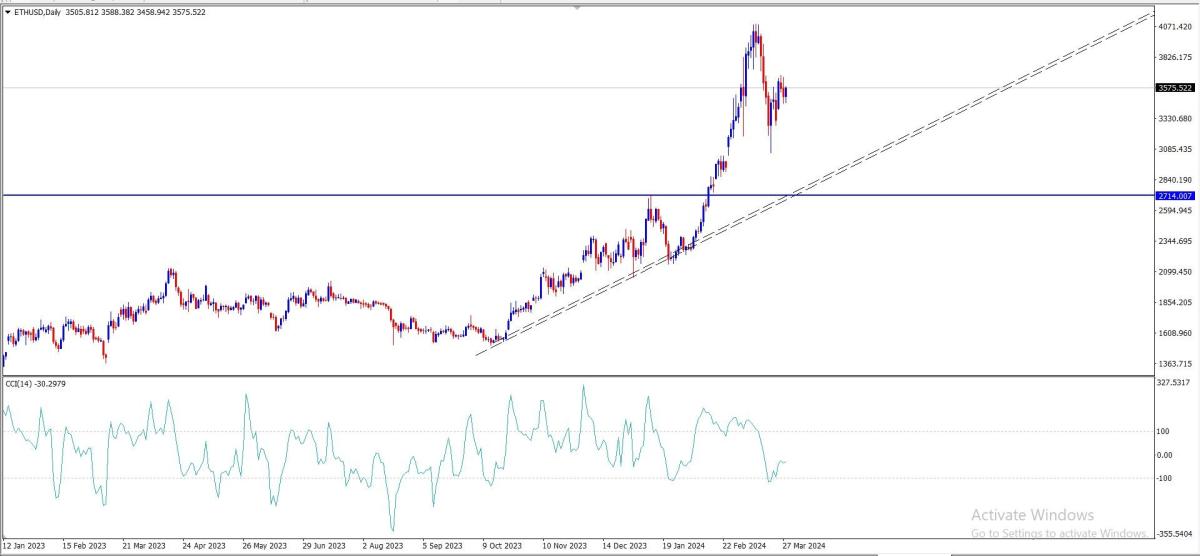The height and width of the screenshot is (556, 1200).
Task: Click the gray chart shift marker at top
Action: [x=577, y=6]
